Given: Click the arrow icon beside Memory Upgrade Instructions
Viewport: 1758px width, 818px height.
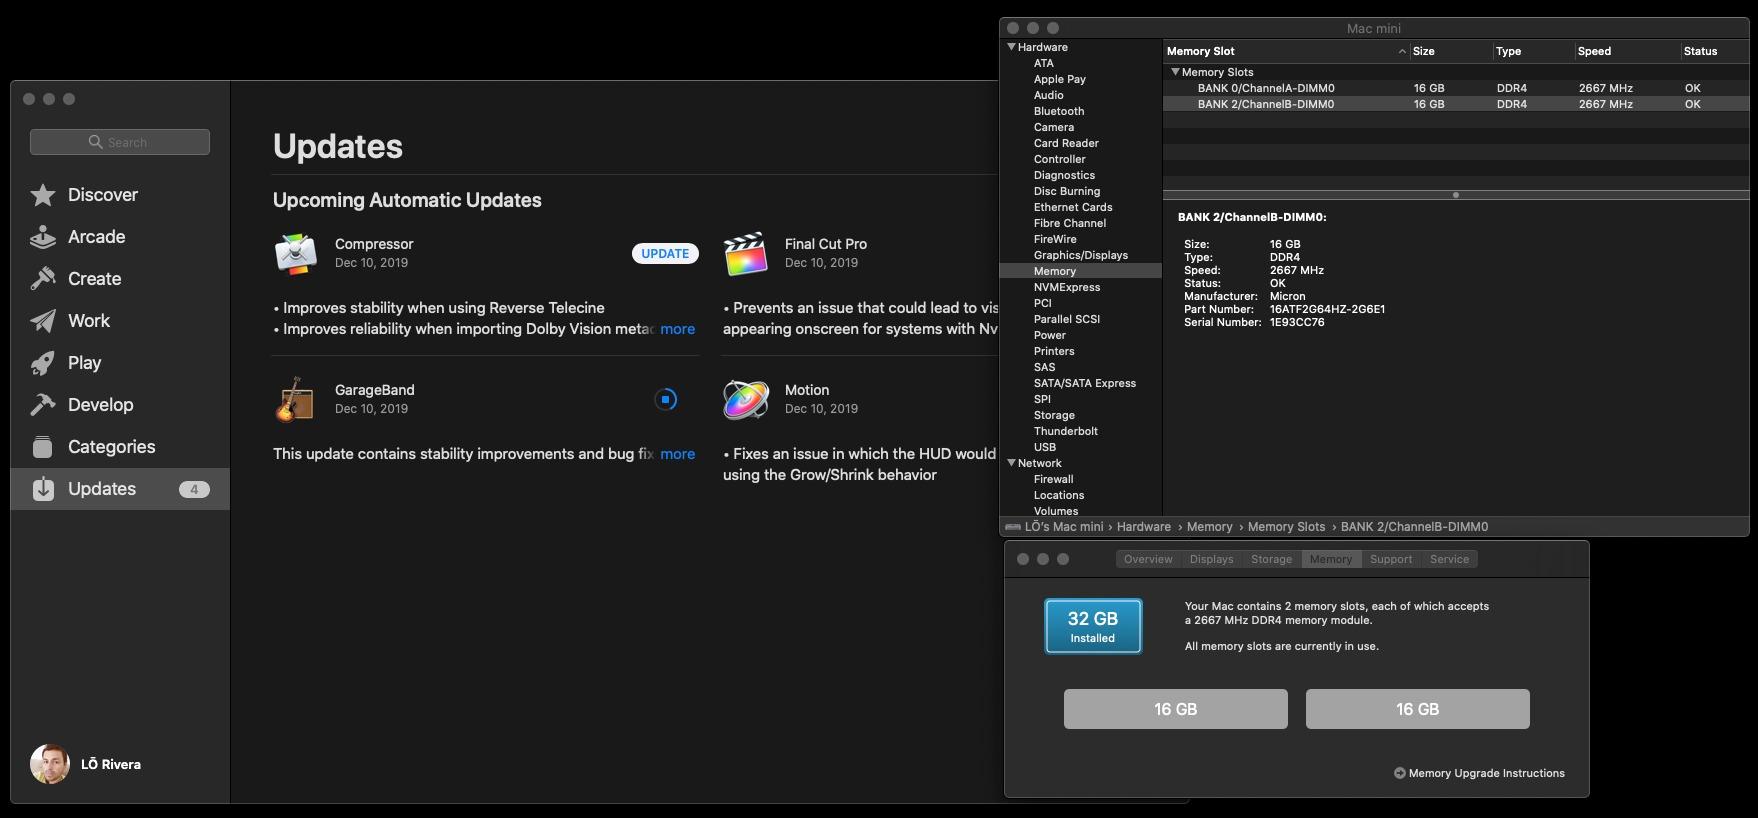Looking at the screenshot, I should tap(1400, 773).
